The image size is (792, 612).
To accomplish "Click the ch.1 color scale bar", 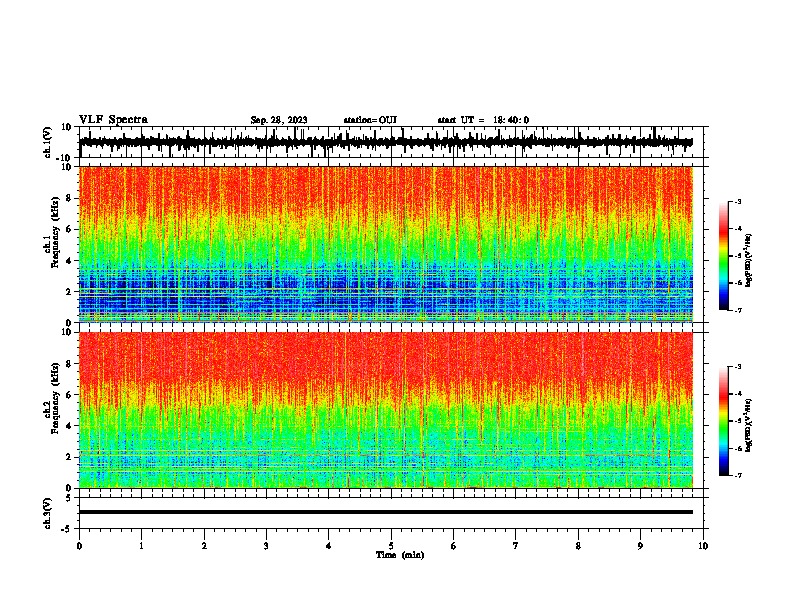I will point(723,256).
